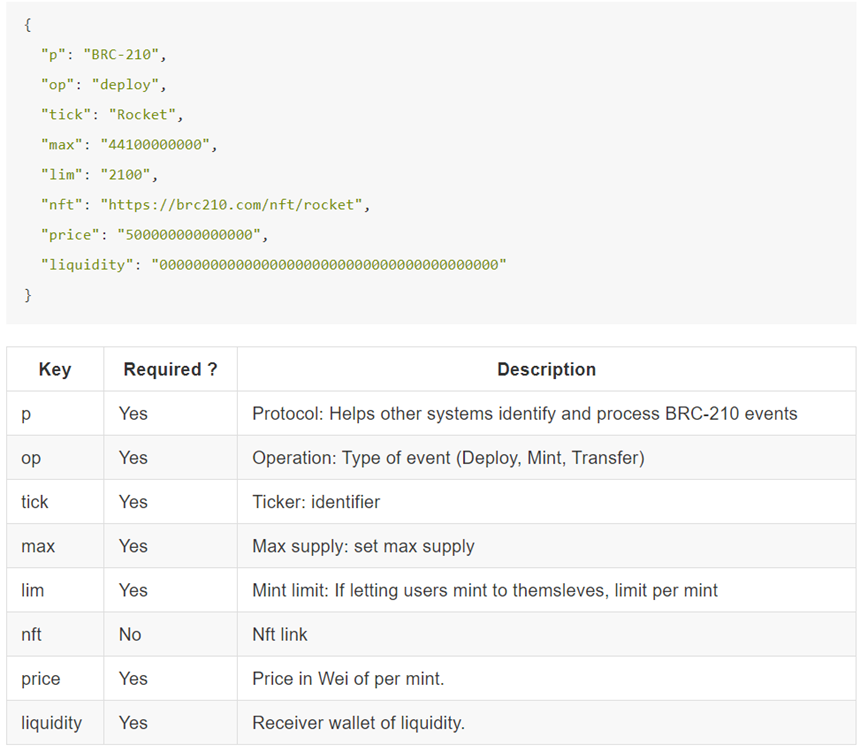
Task: Click the long zeros liquidity address in code
Action: coord(329,265)
